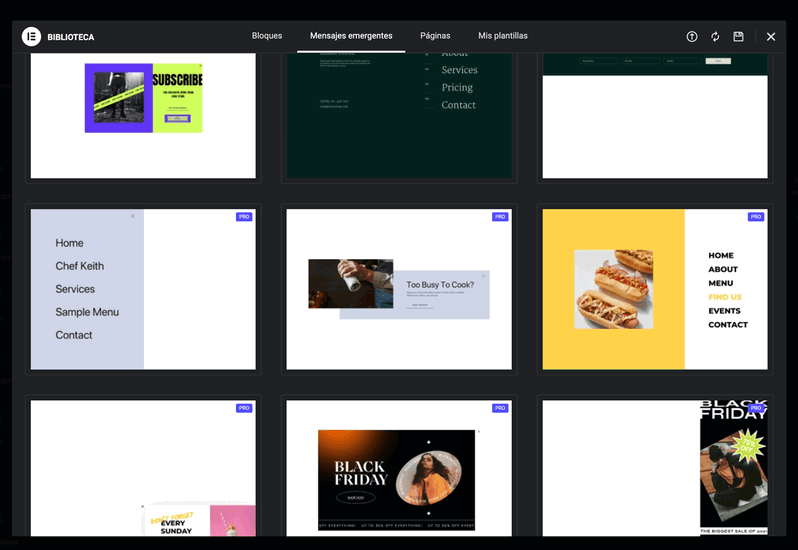
Task: Open the Mis plantillas tab
Action: tap(503, 36)
